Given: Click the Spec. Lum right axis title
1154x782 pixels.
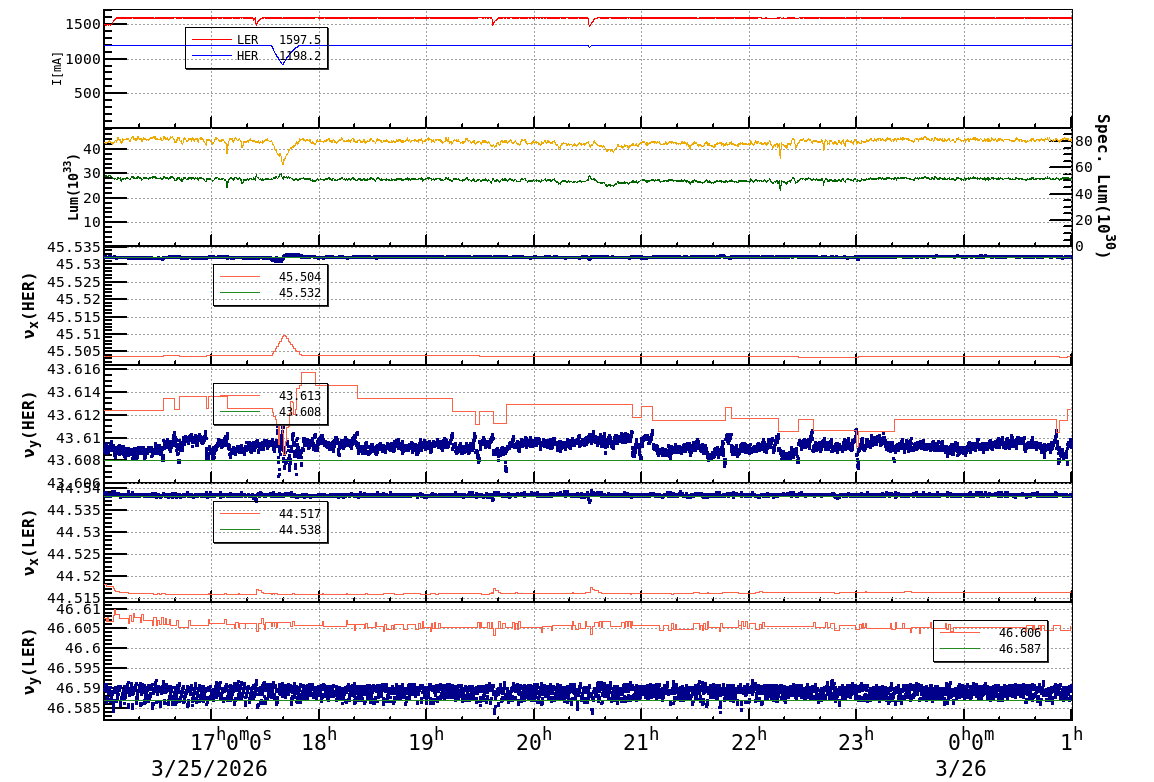Looking at the screenshot, I should (1102, 185).
